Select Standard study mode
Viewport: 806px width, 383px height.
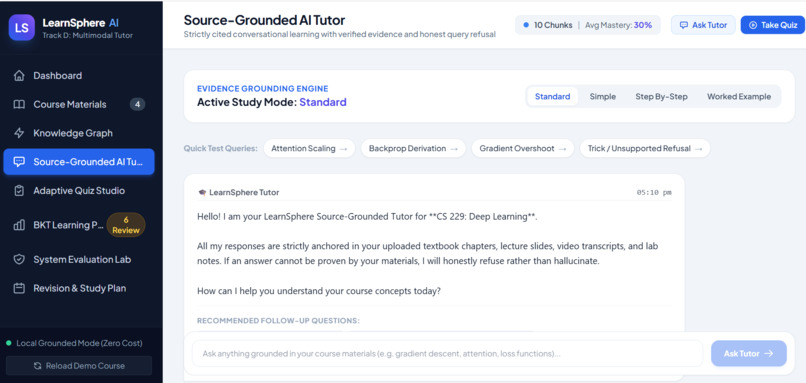(553, 97)
